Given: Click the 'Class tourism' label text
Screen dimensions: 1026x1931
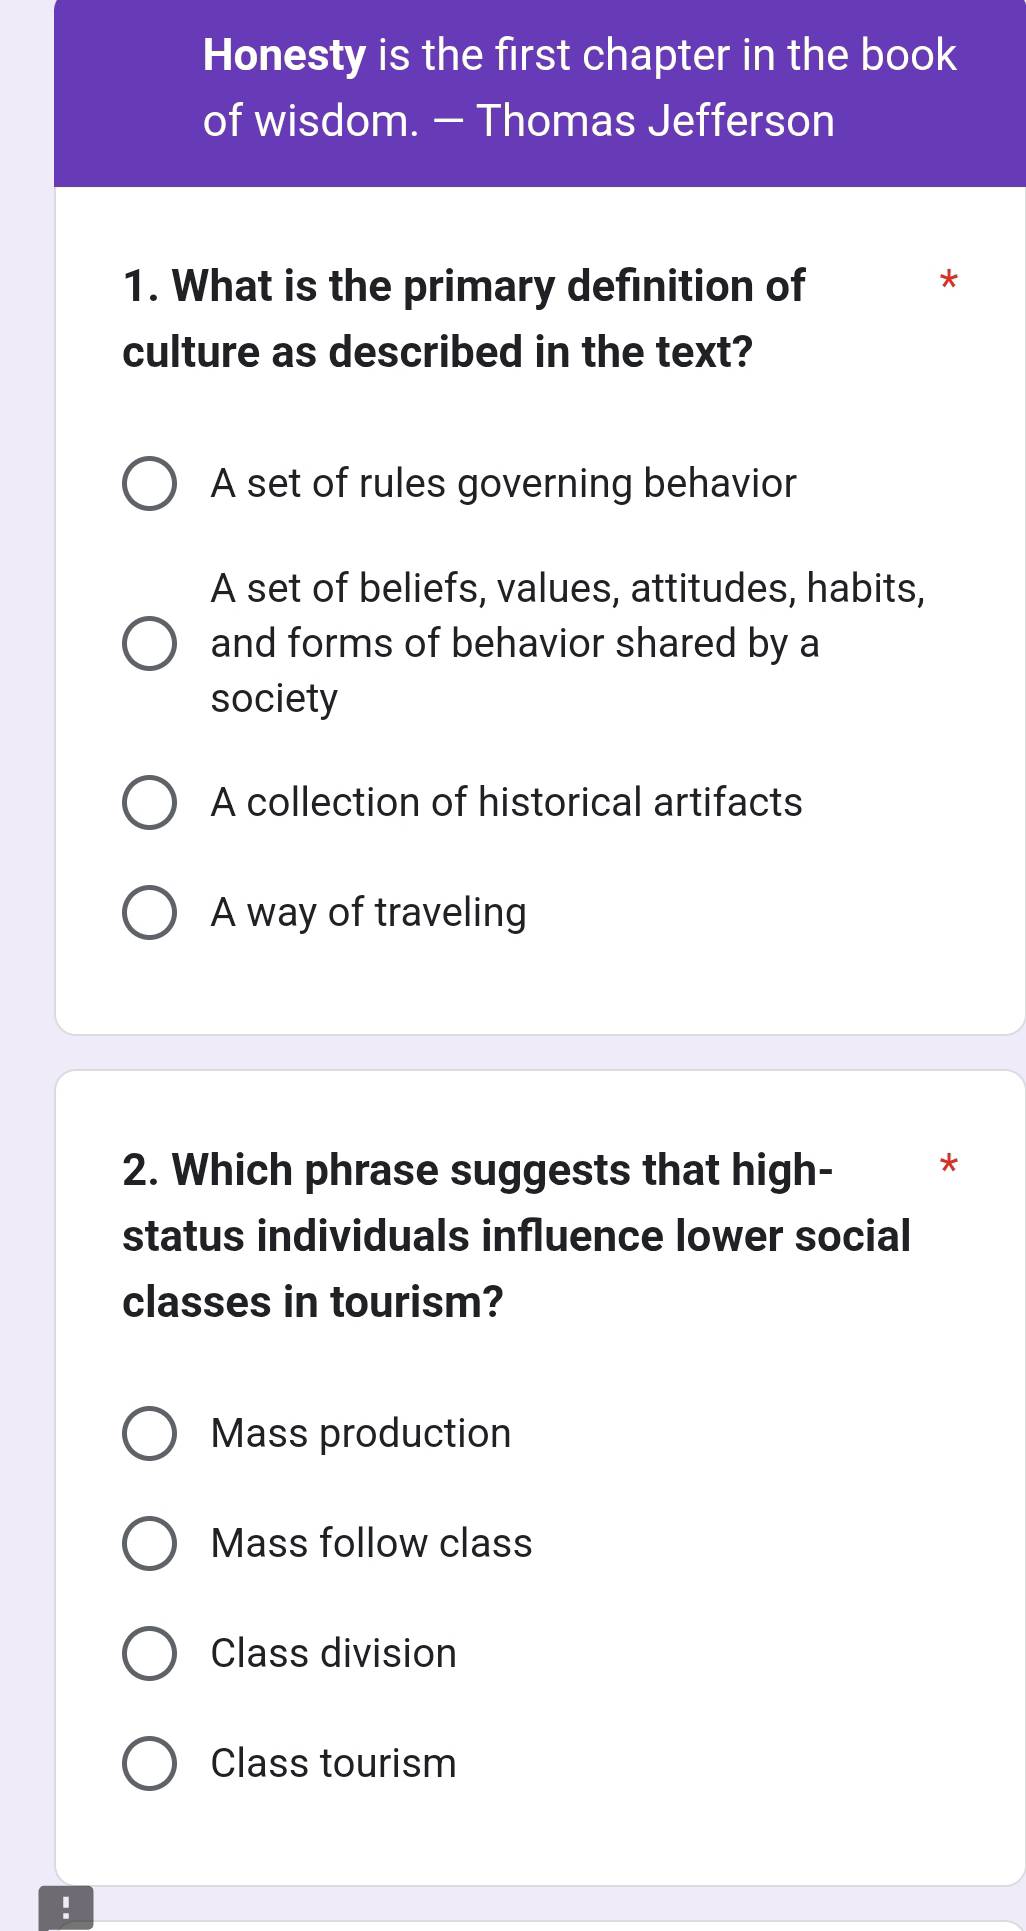Looking at the screenshot, I should (334, 1763).
